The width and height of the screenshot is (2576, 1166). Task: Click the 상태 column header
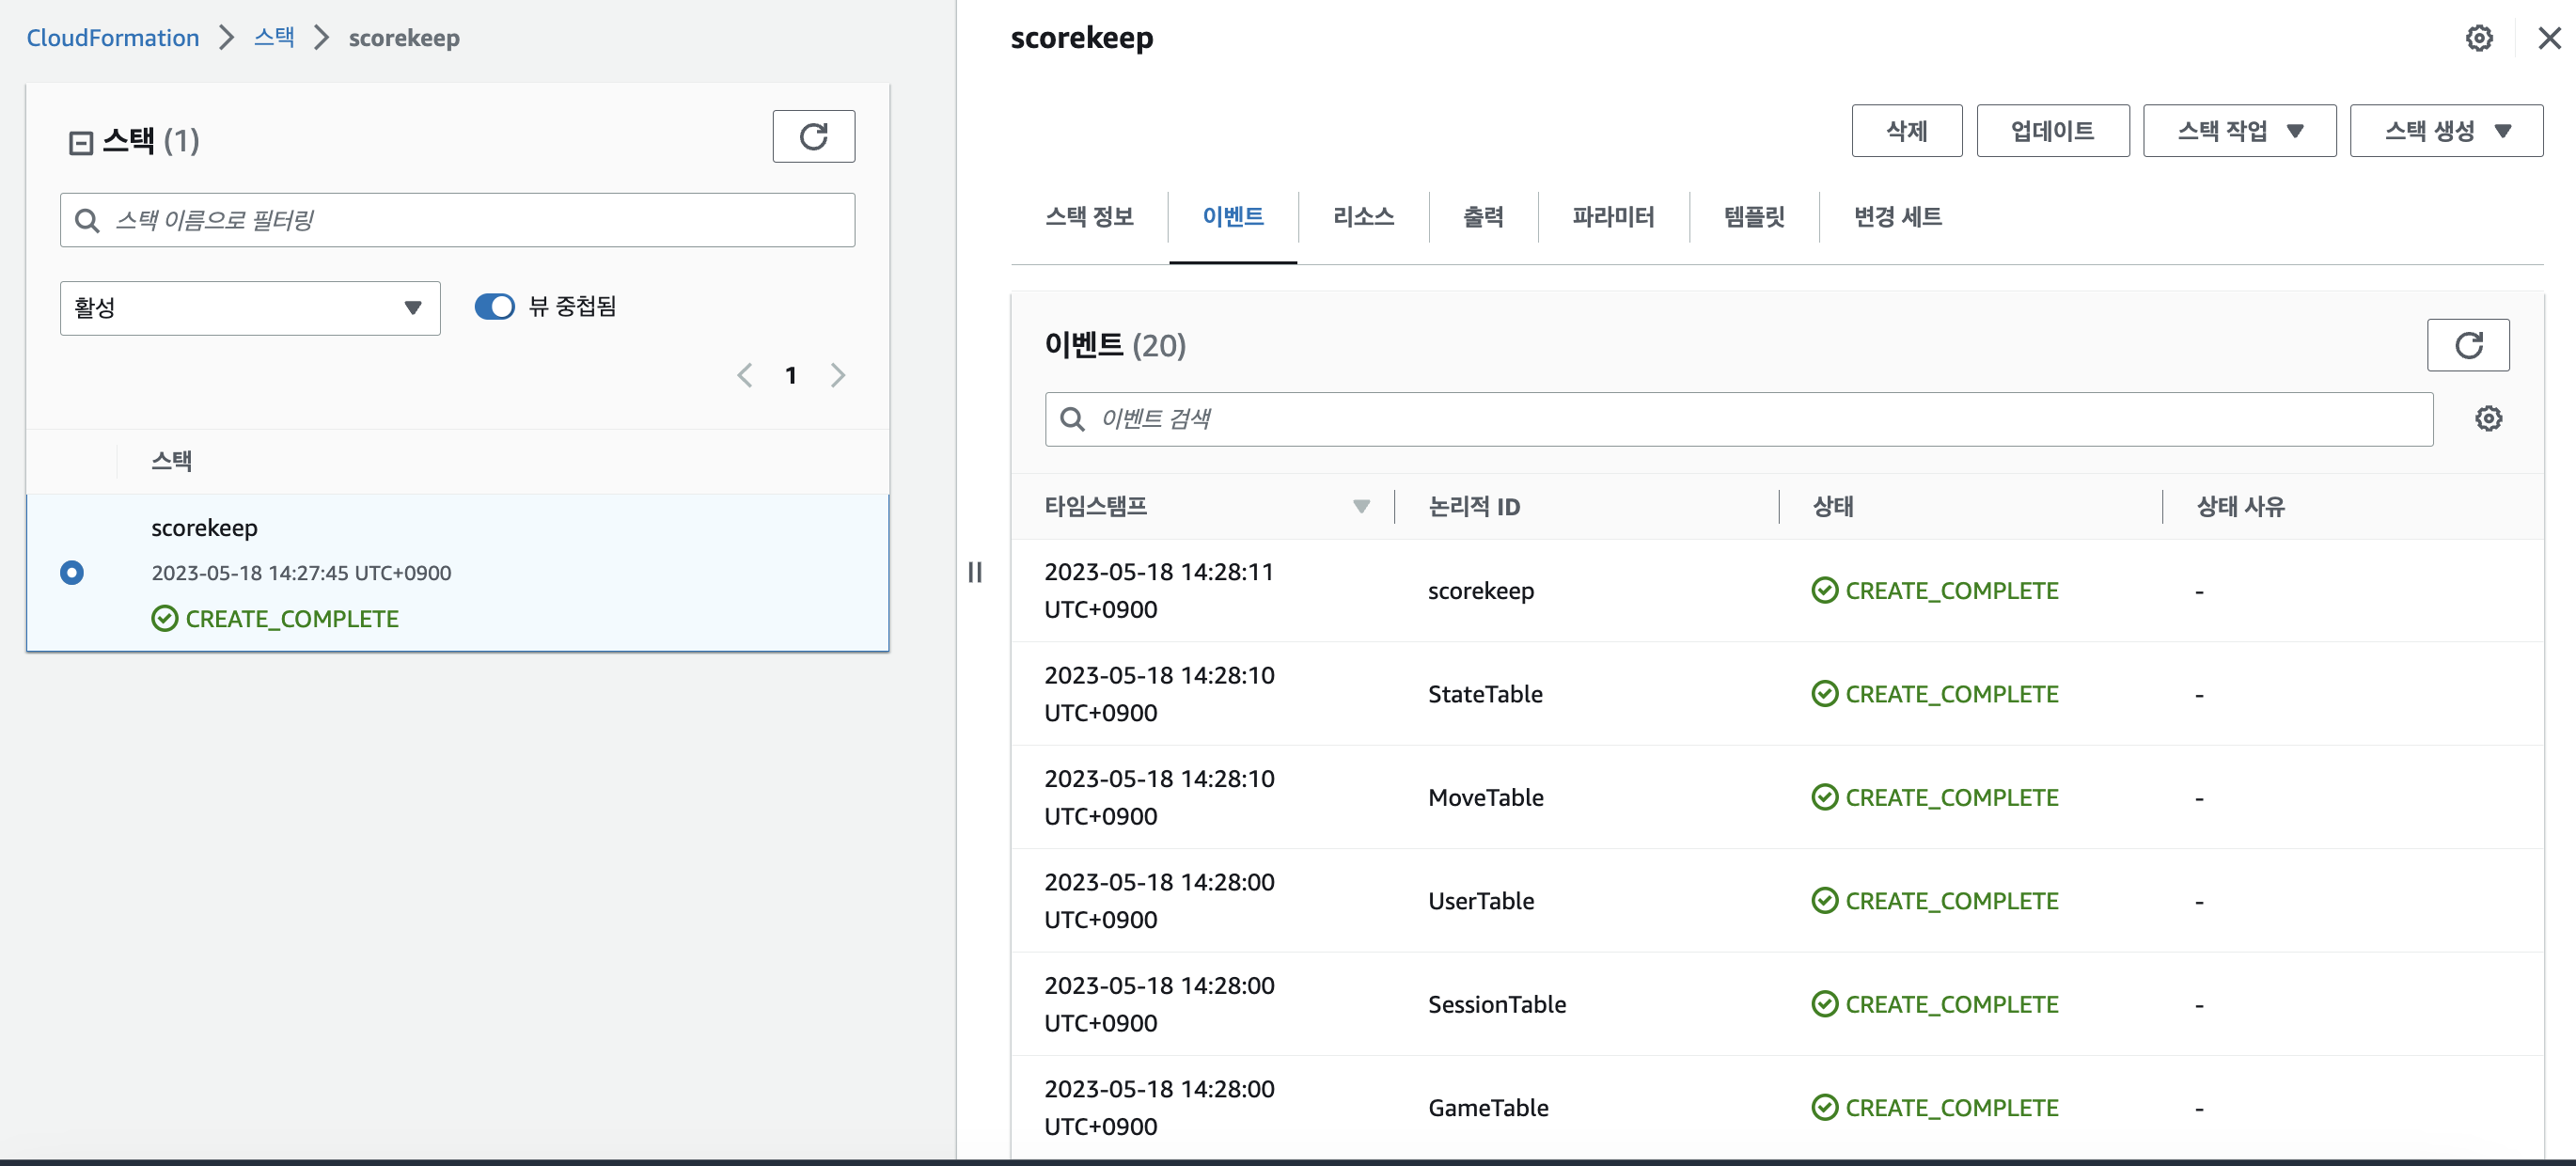tap(1832, 506)
